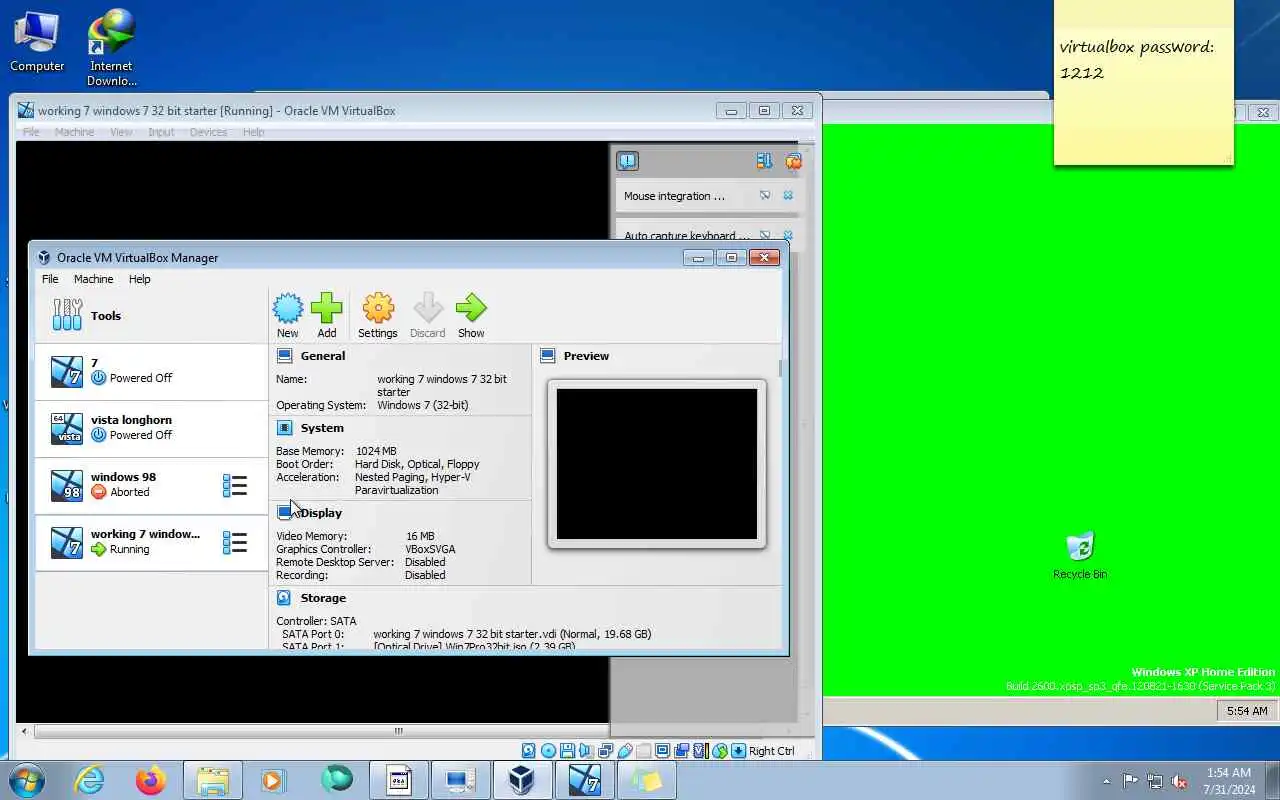Click the Storage section header link
Image resolution: width=1280 pixels, height=800 pixels.
coord(323,598)
